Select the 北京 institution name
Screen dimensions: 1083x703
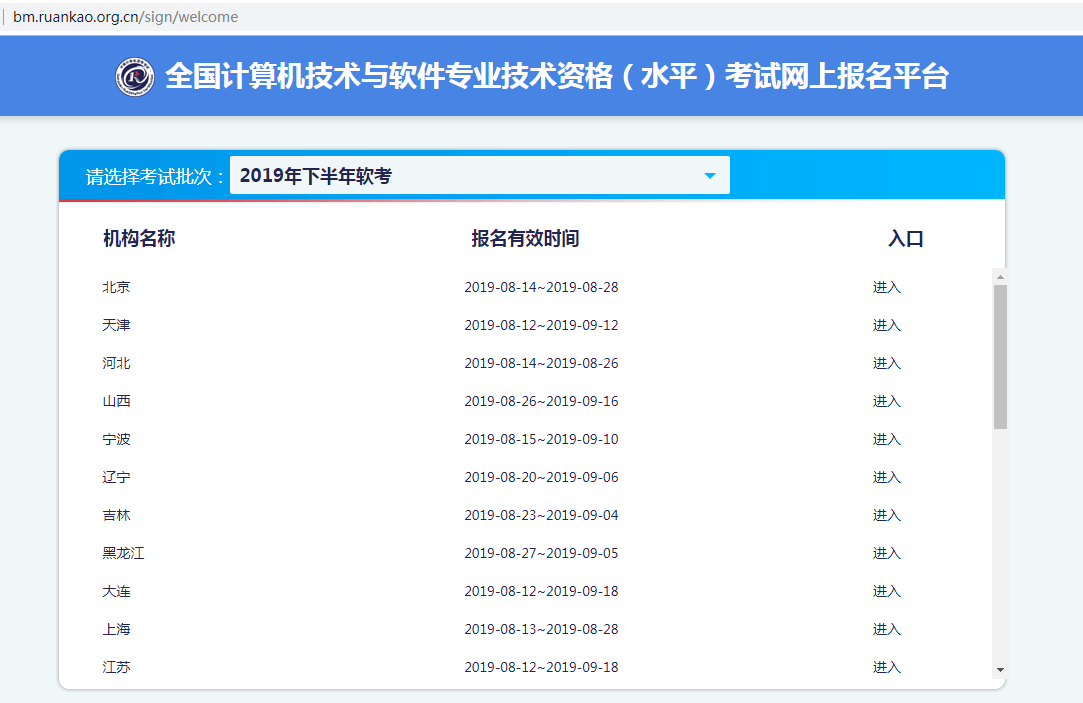(116, 287)
